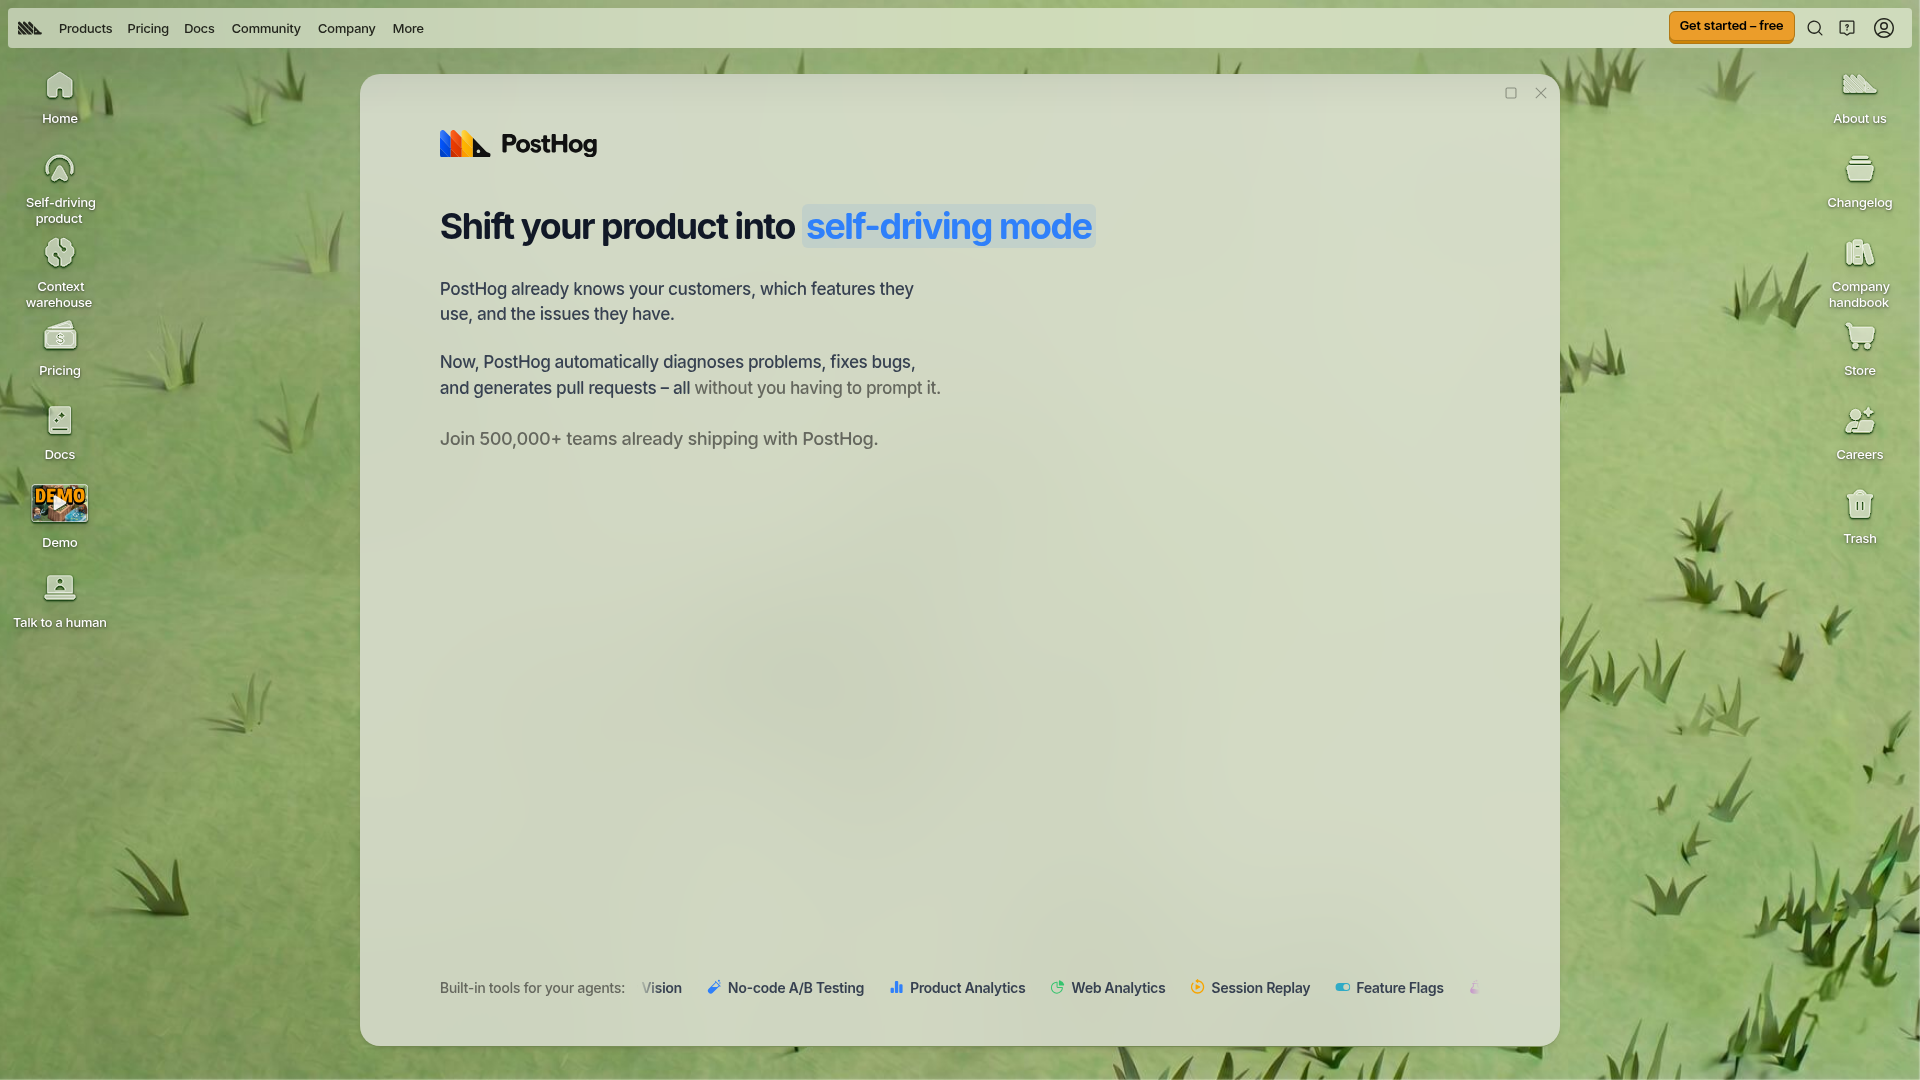Click the PostHog logo in the window
The image size is (1920, 1080).
point(518,144)
